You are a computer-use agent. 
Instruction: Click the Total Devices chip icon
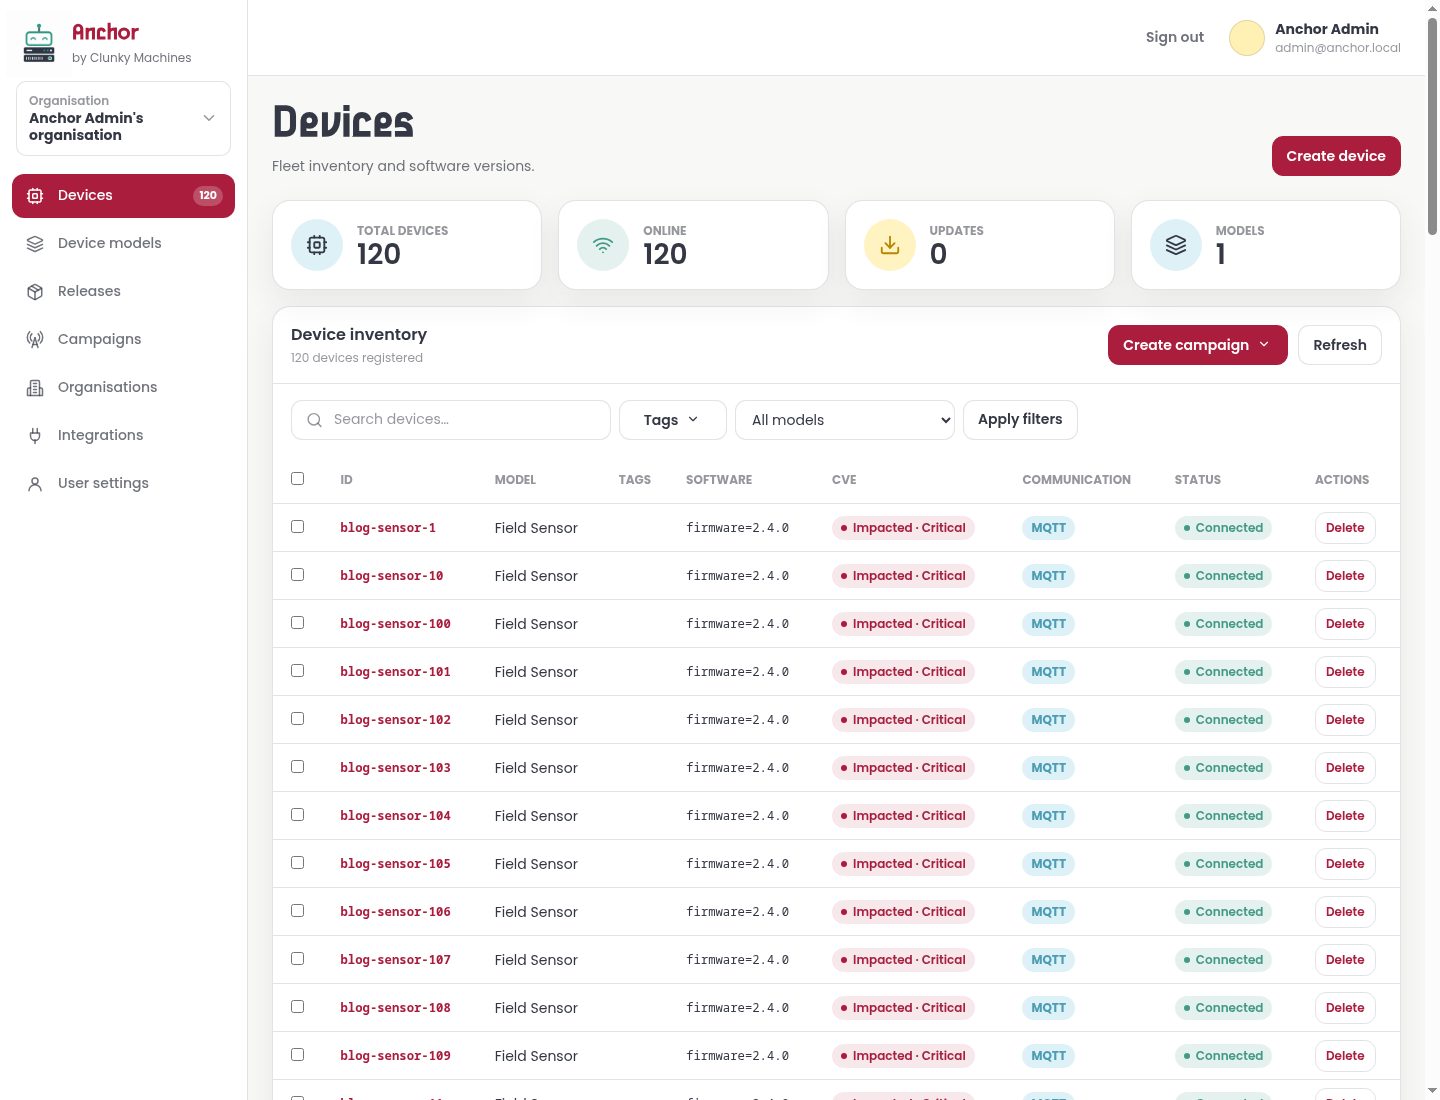(x=317, y=245)
